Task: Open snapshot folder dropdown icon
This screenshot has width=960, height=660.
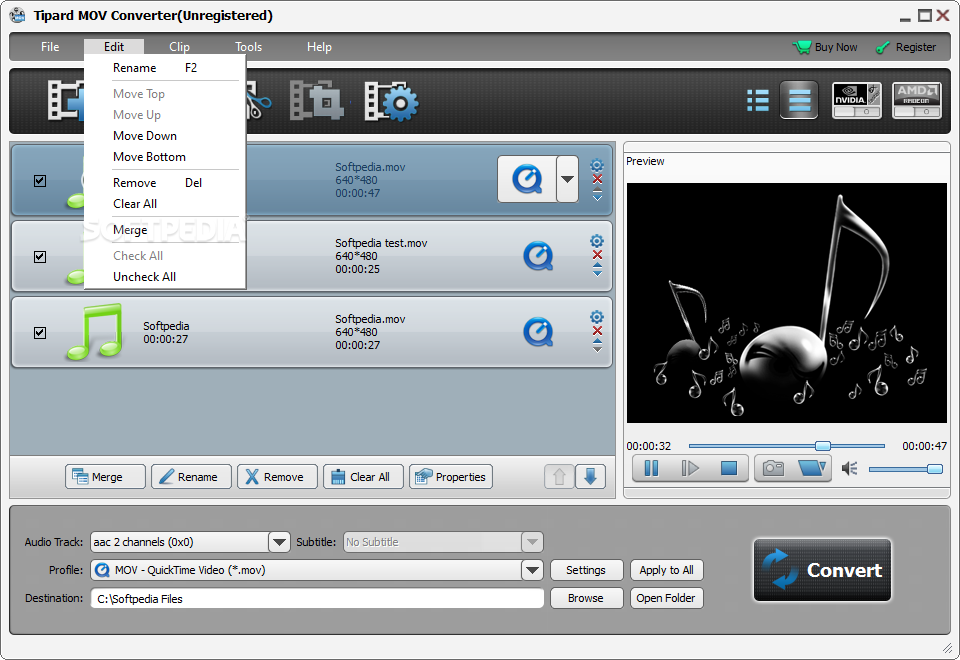Action: pyautogui.click(x=812, y=468)
